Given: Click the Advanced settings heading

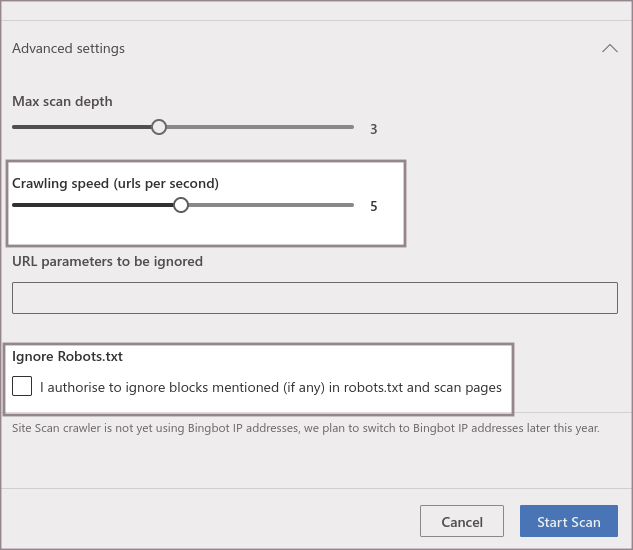Looking at the screenshot, I should tap(68, 48).
